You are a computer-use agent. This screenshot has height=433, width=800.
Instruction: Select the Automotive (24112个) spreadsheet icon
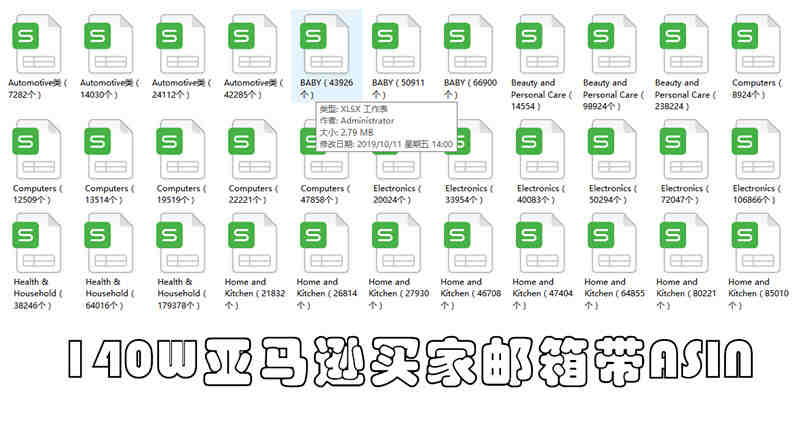(x=181, y=44)
